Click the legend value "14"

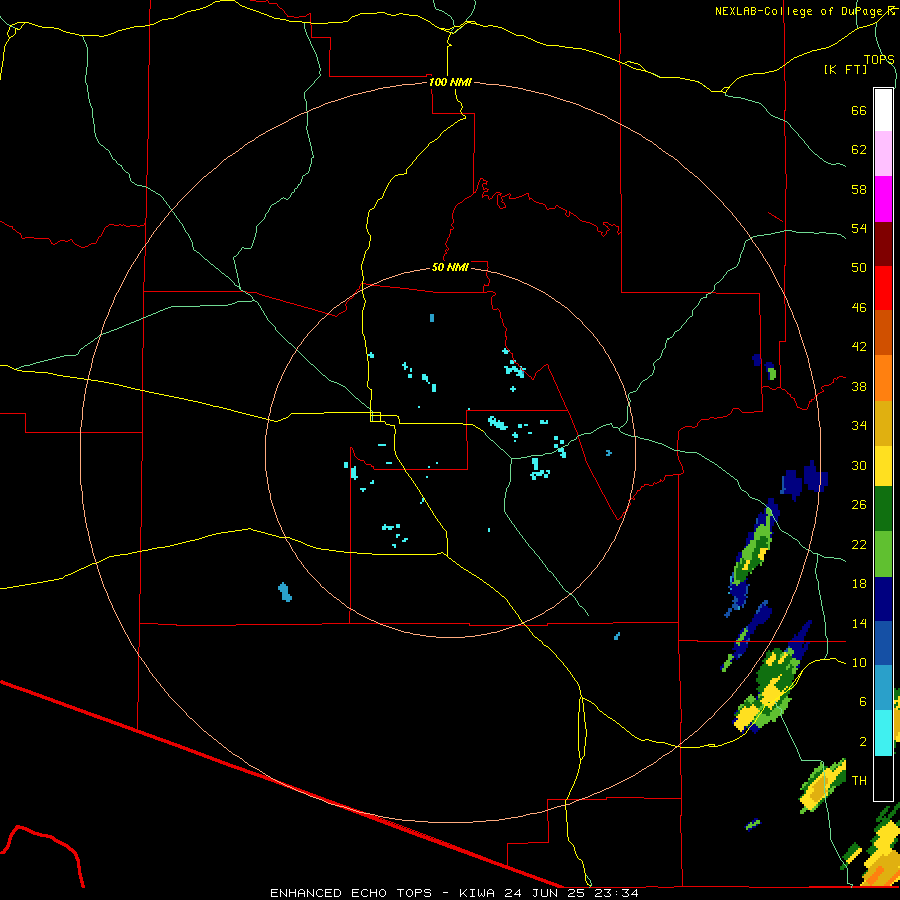point(859,623)
